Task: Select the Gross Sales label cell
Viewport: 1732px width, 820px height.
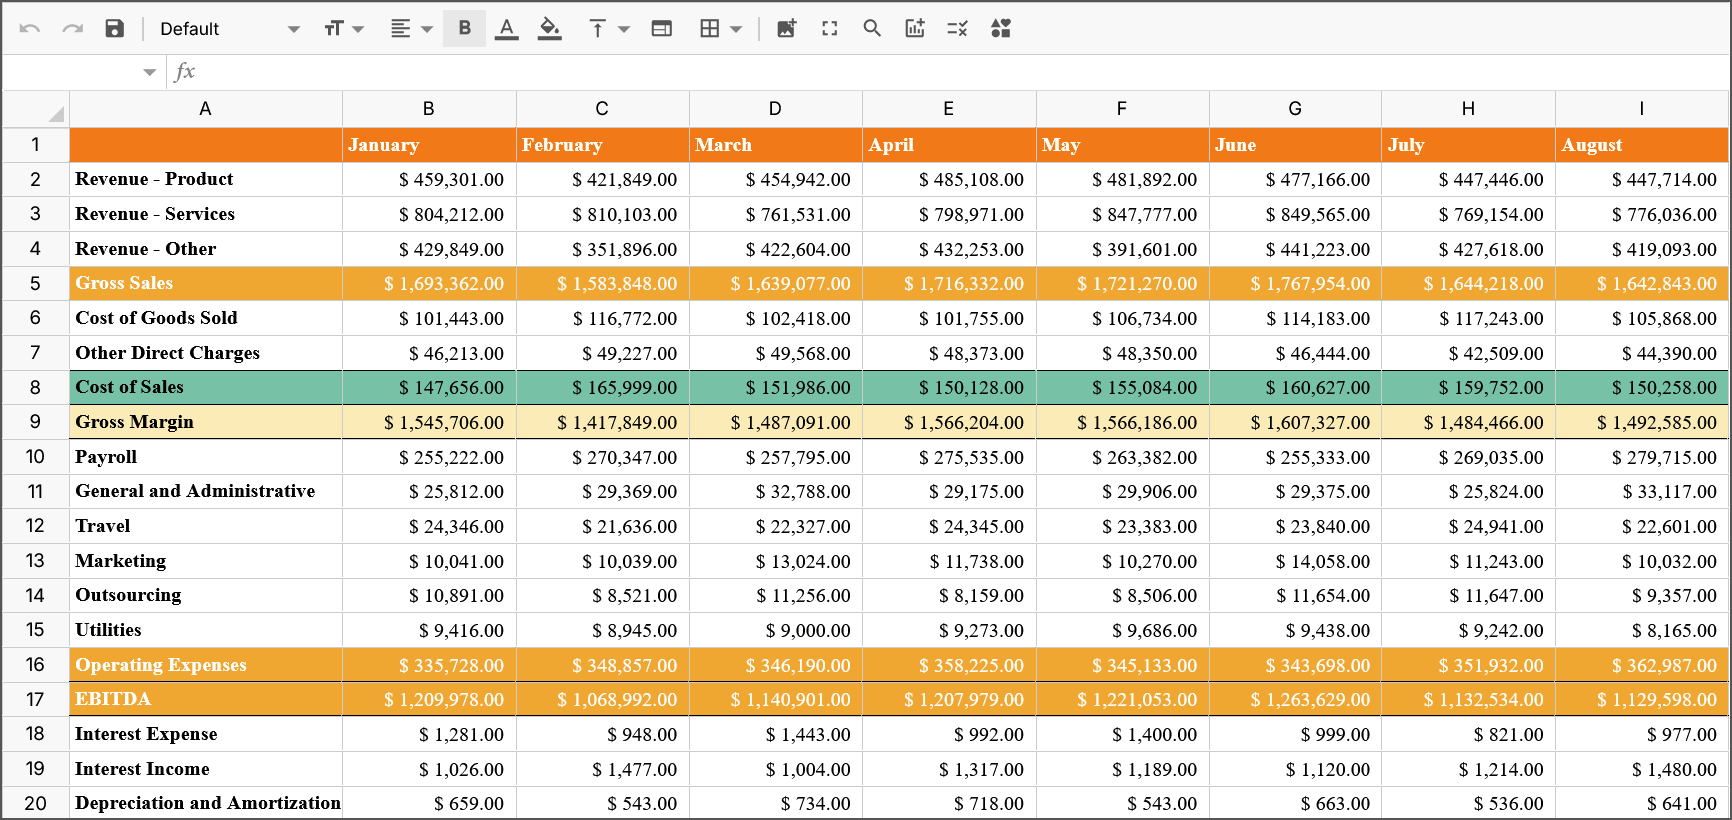Action: point(206,284)
